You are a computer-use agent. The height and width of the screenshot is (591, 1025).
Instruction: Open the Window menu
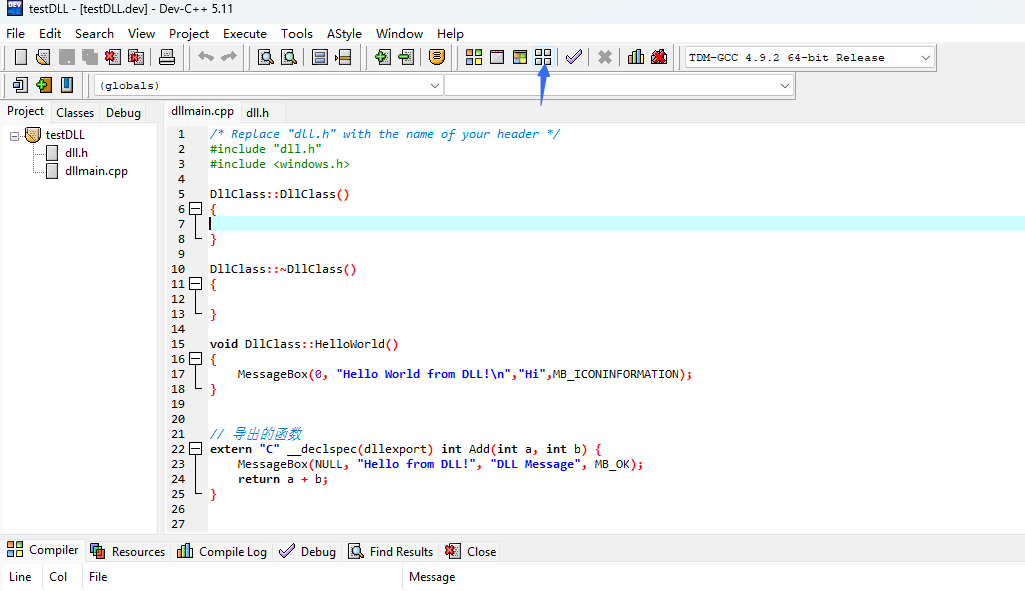pos(399,33)
